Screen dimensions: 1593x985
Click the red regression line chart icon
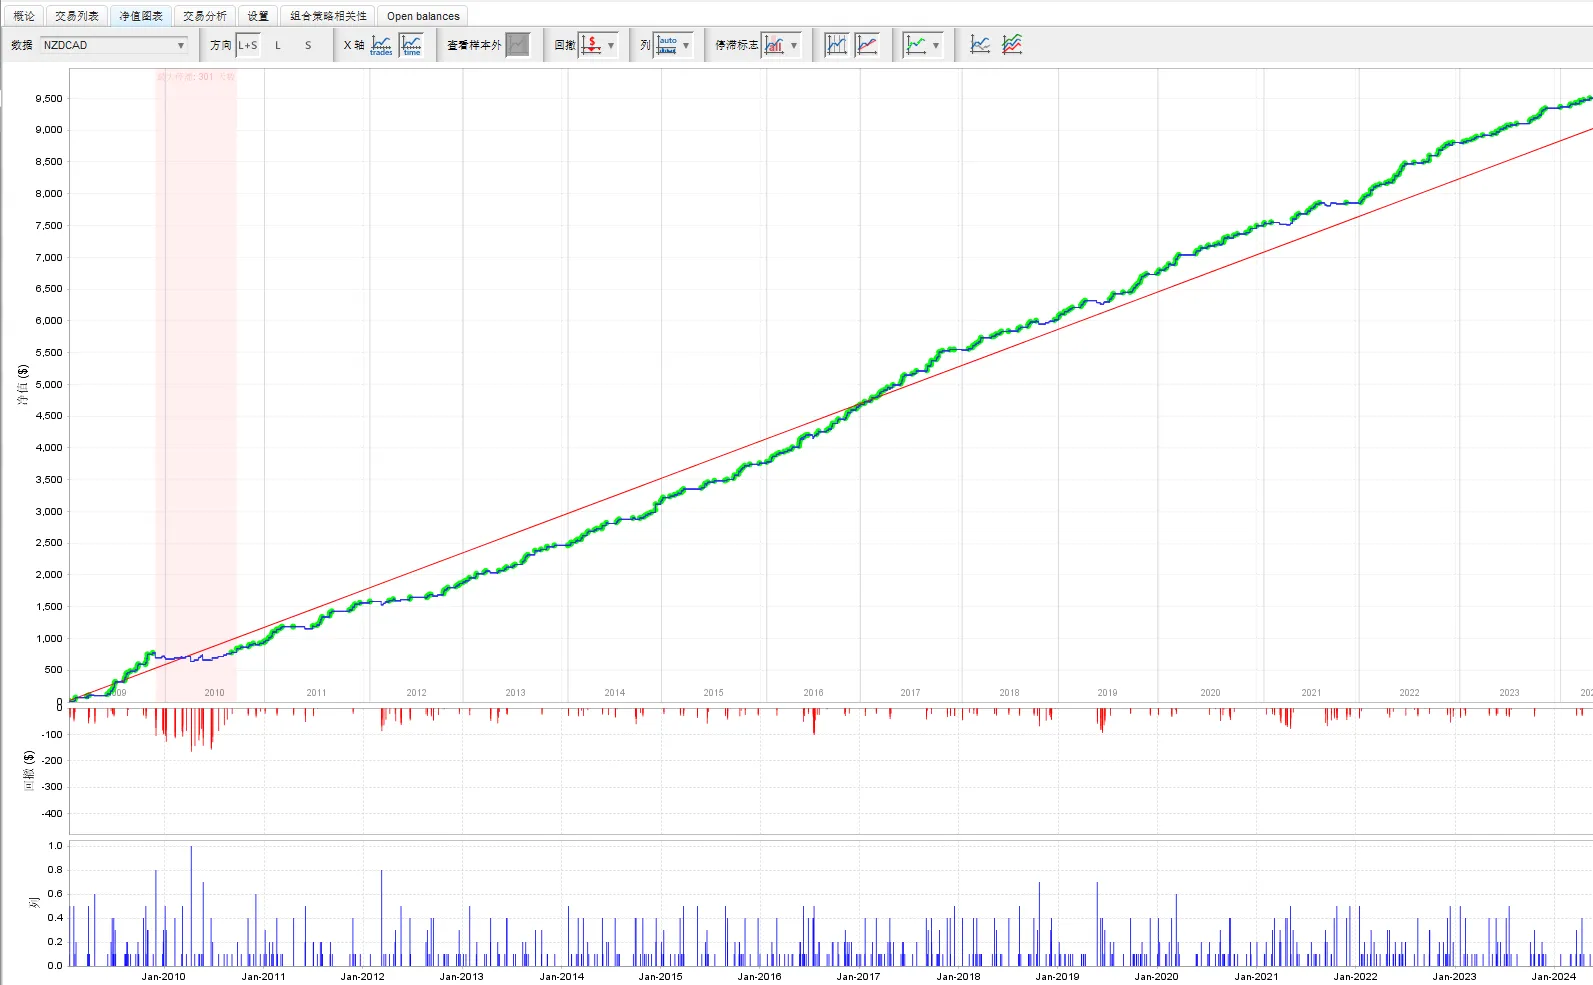[x=867, y=45]
